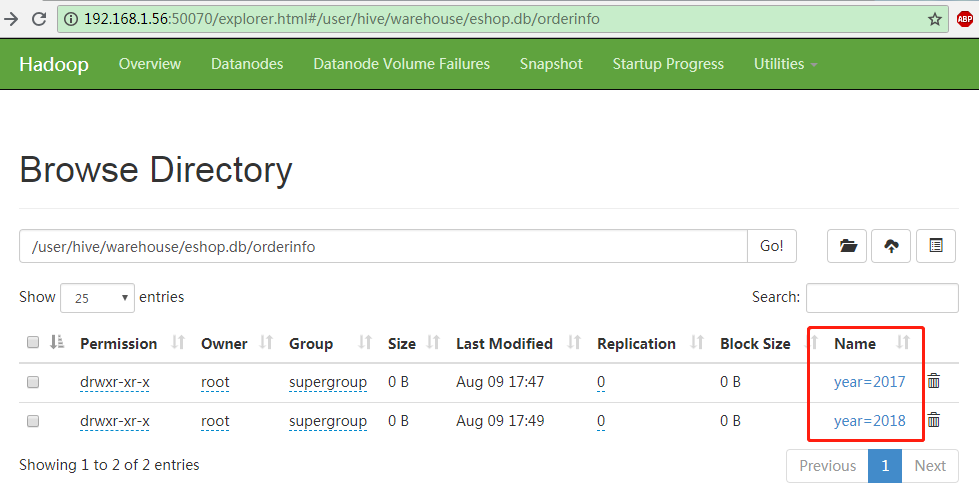Go to the Next page of results

929,466
